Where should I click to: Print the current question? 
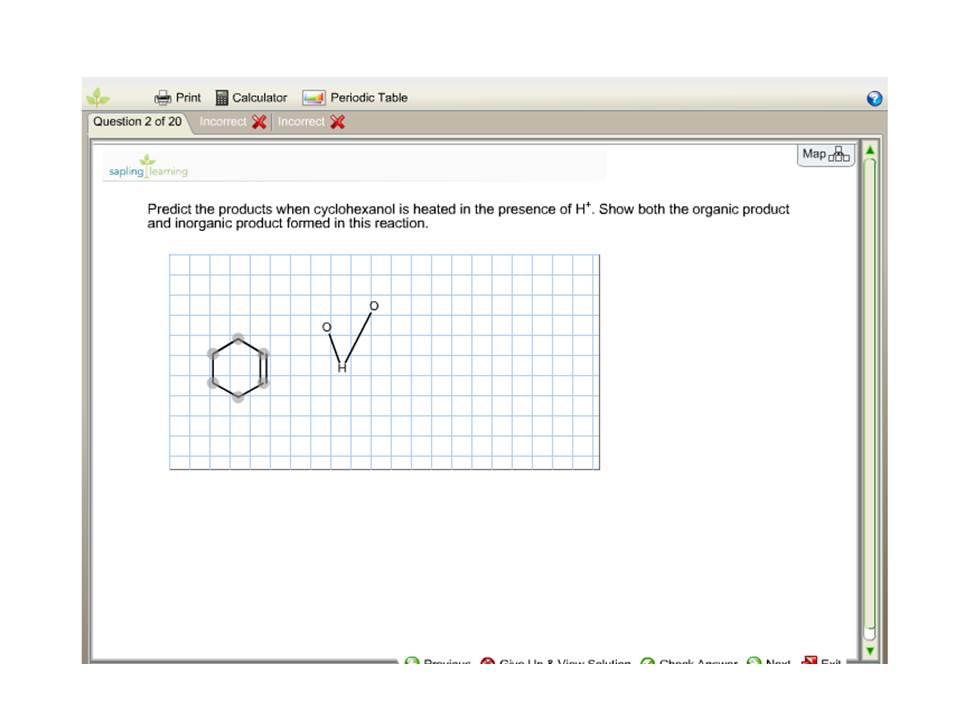pyautogui.click(x=178, y=97)
